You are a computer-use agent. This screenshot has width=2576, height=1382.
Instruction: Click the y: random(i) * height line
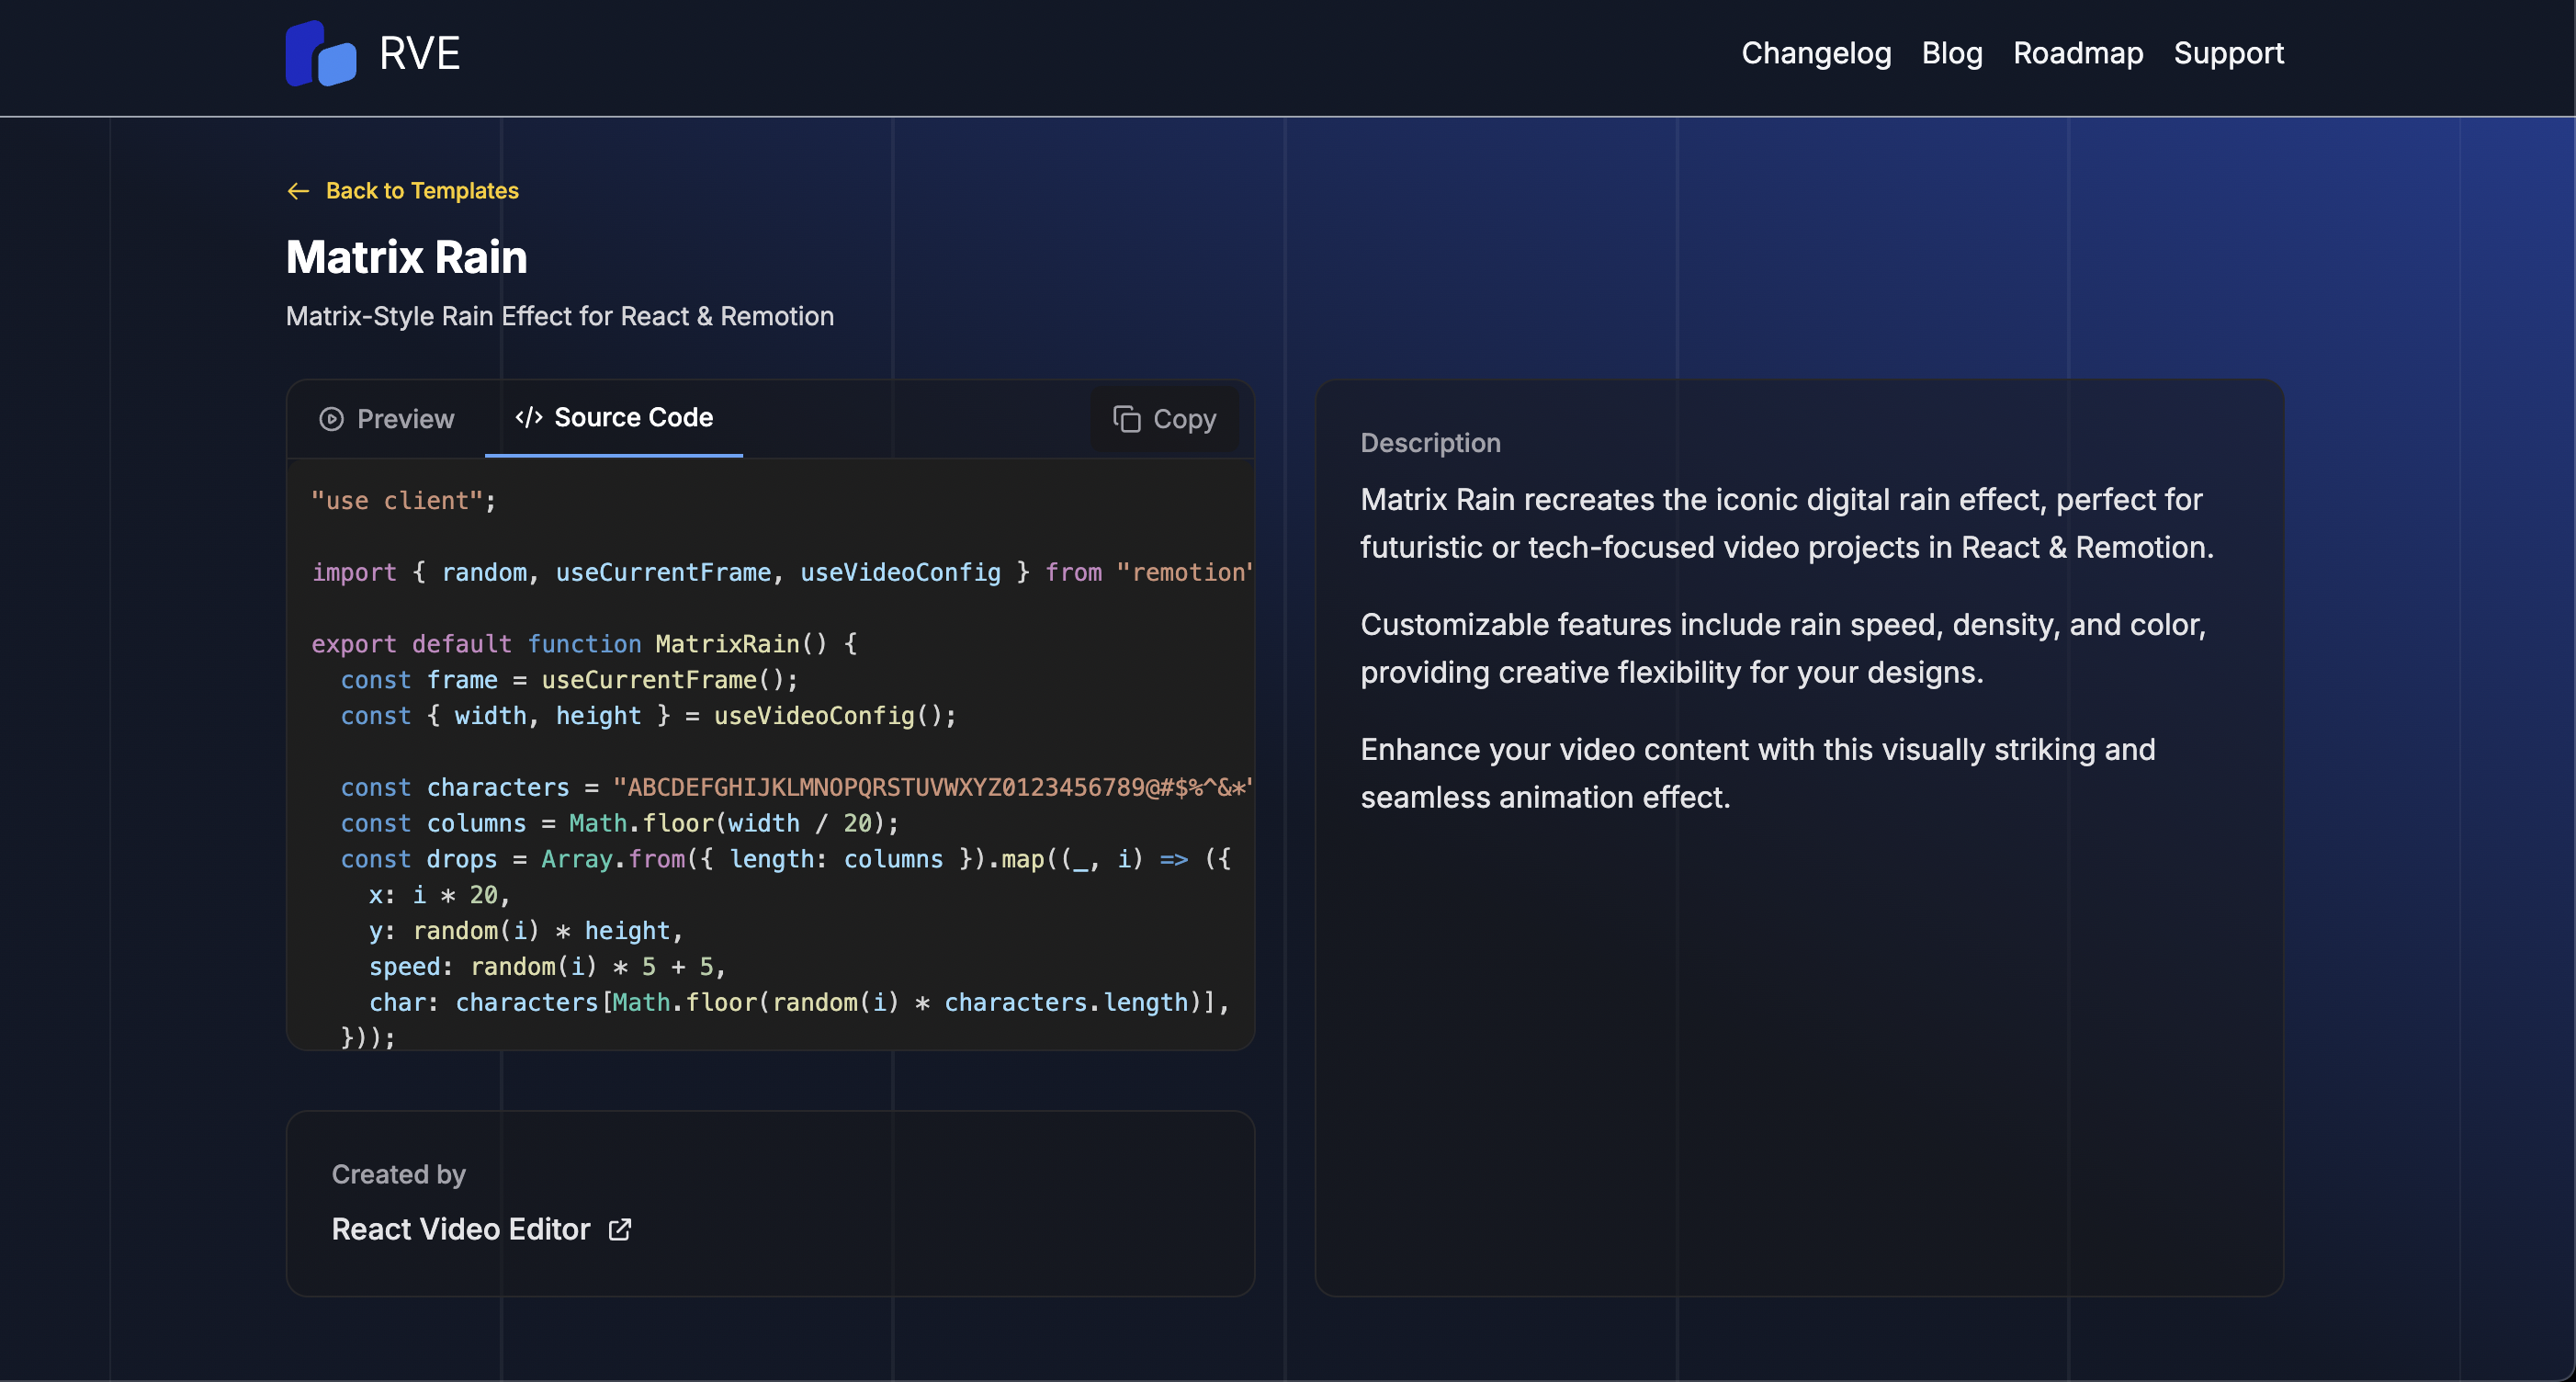[526, 931]
